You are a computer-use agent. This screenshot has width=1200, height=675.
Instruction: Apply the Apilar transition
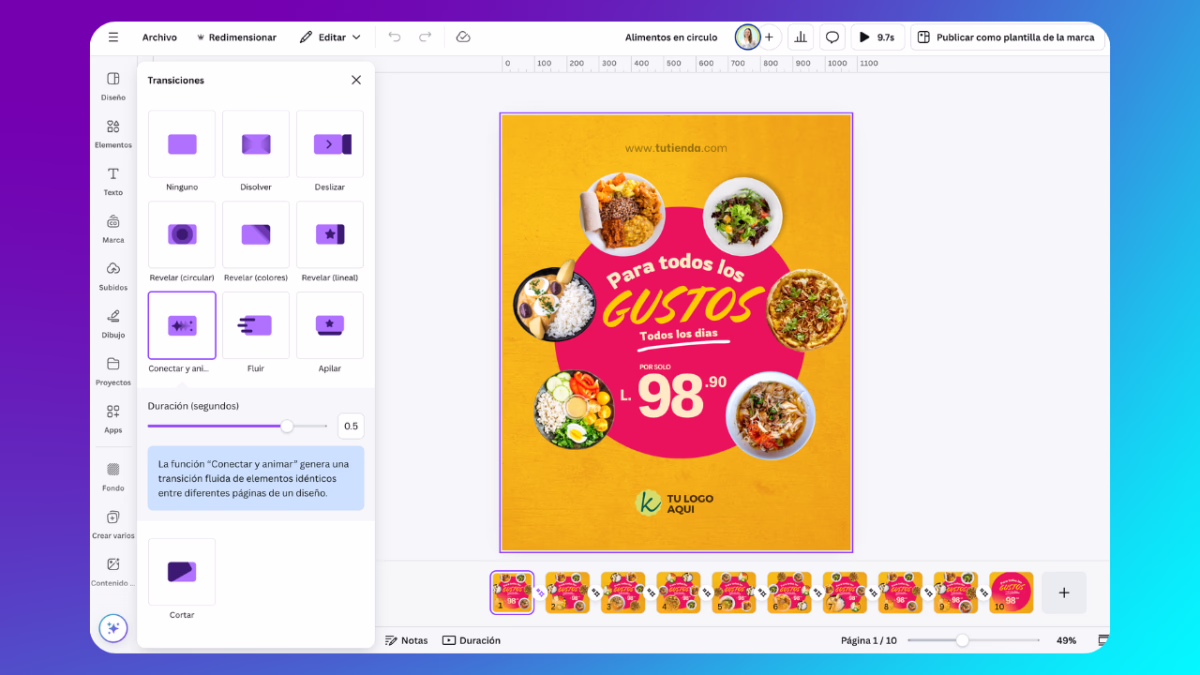click(x=330, y=325)
